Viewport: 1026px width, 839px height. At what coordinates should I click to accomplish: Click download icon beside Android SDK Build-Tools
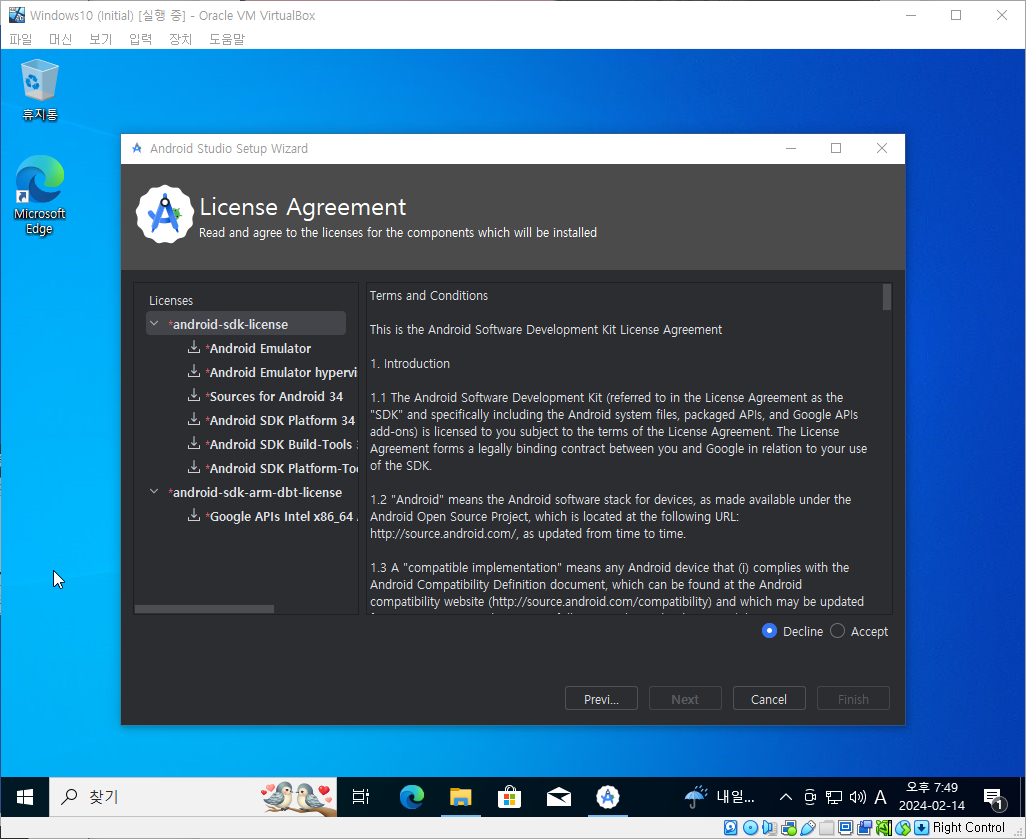pos(194,443)
